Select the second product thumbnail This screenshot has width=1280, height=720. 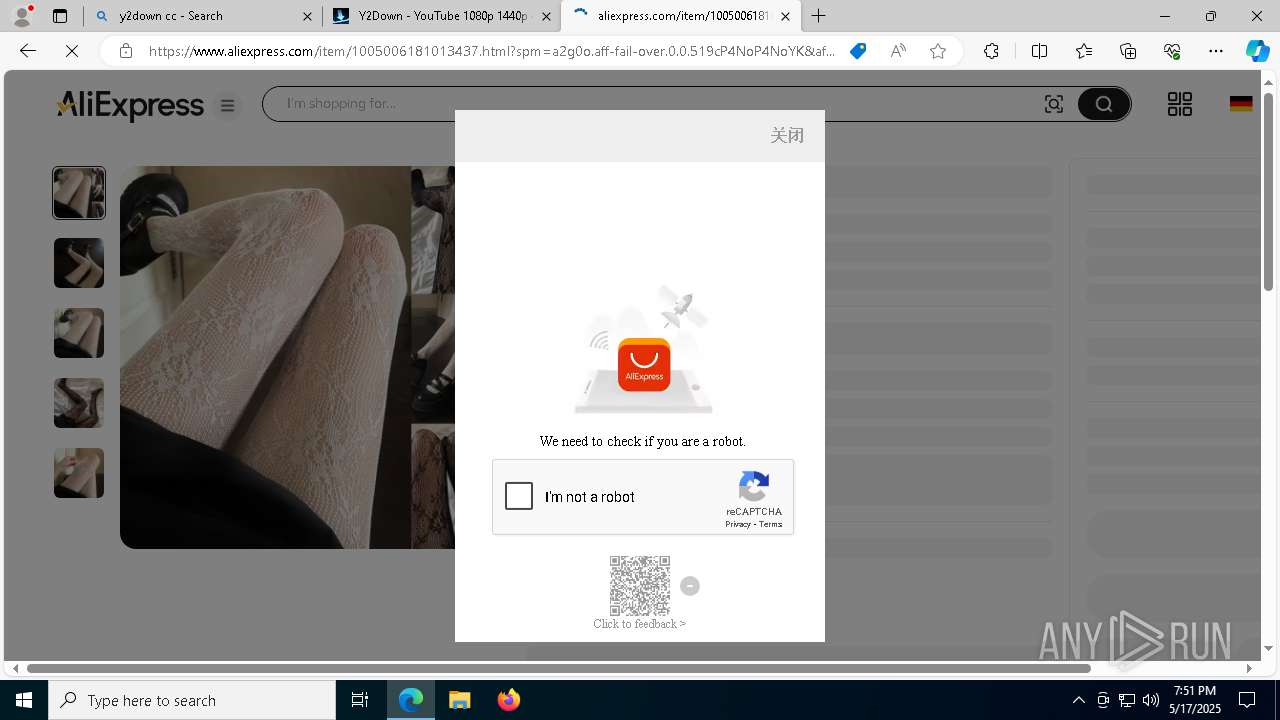[79, 263]
